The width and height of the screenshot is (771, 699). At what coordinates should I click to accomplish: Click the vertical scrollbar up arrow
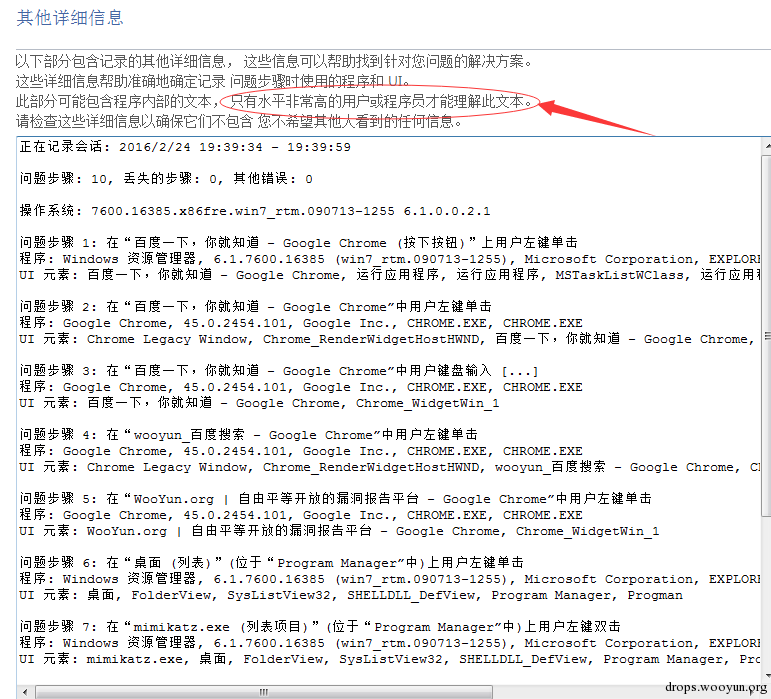(x=767, y=146)
